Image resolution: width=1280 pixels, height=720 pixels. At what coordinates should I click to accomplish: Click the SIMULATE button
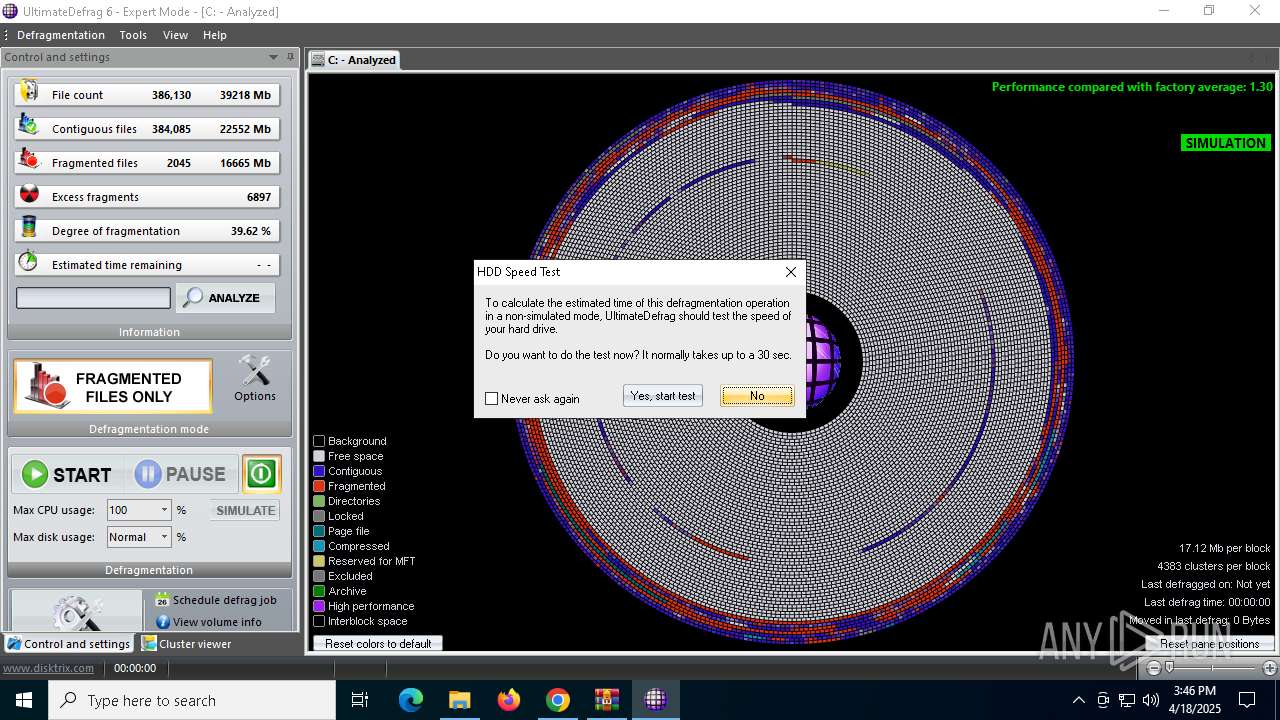point(245,510)
